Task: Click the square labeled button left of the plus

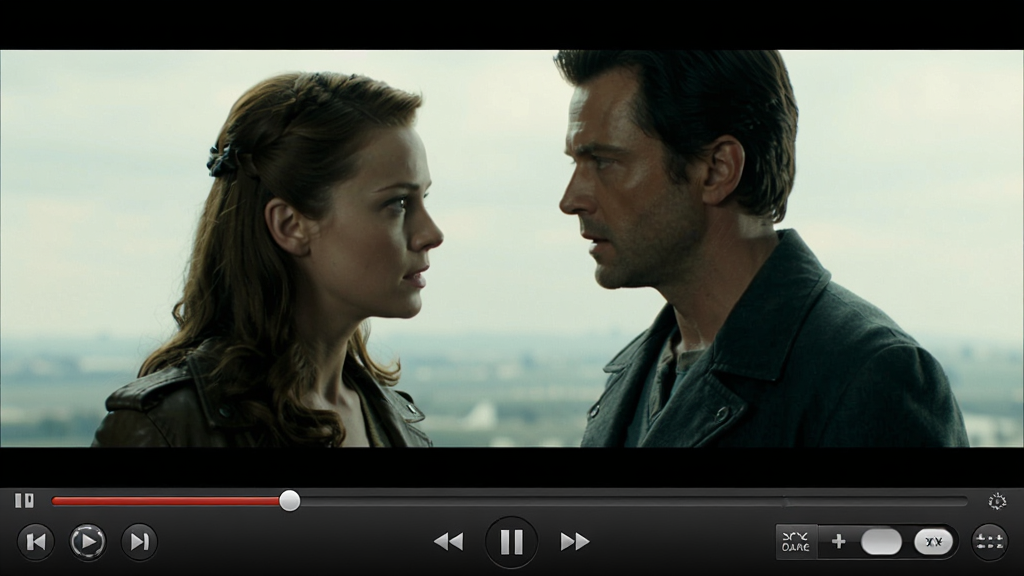Action: 795,541
